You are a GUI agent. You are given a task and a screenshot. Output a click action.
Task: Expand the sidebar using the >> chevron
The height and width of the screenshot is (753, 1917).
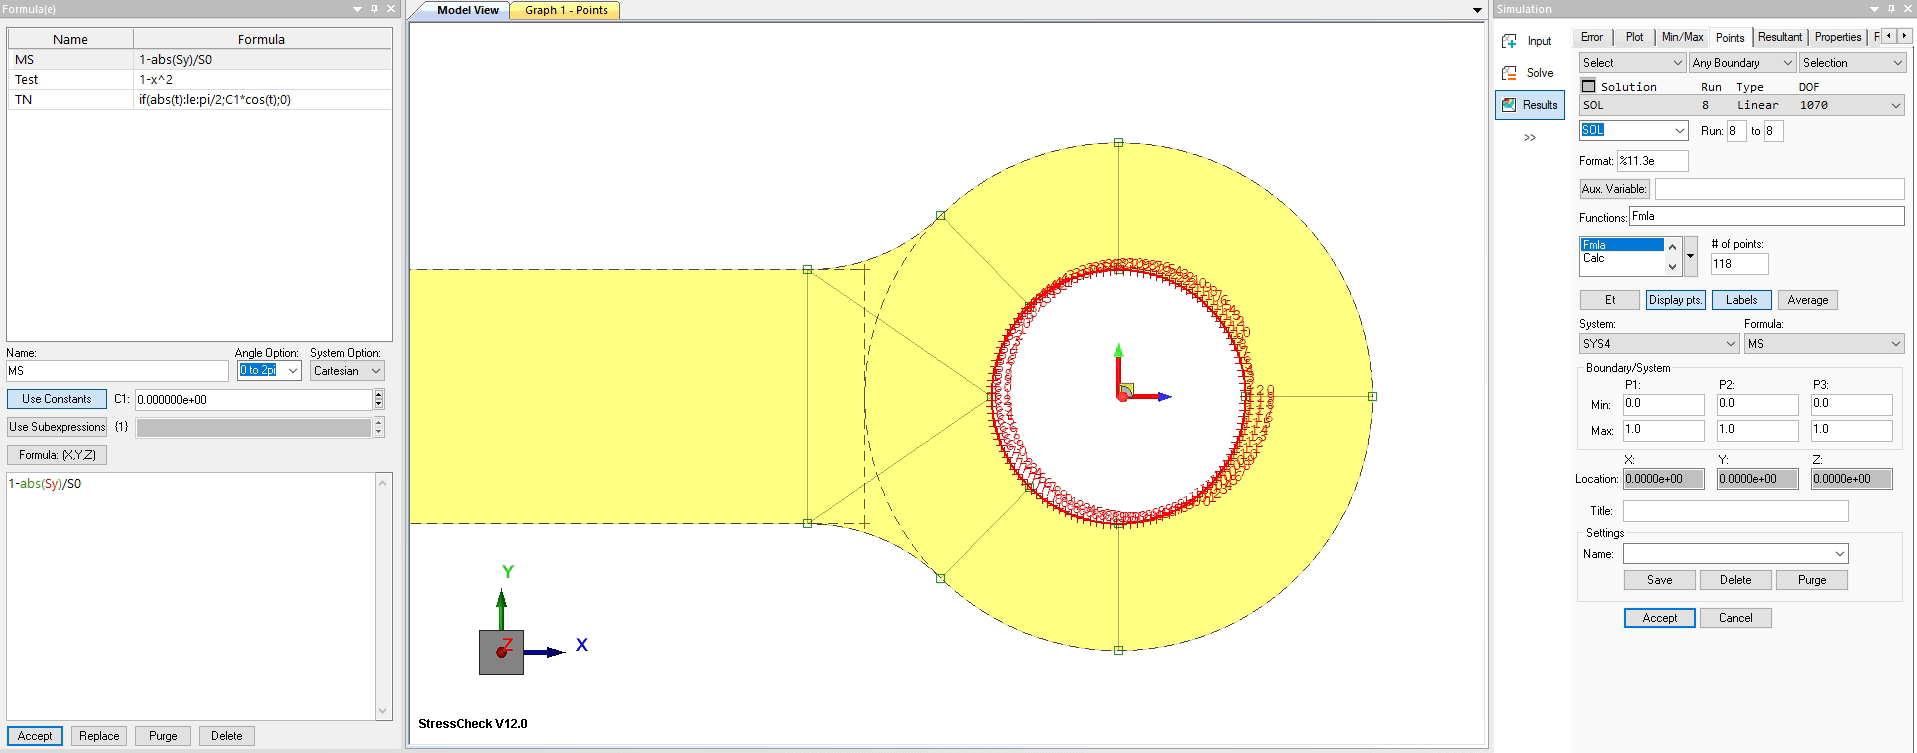(x=1529, y=138)
